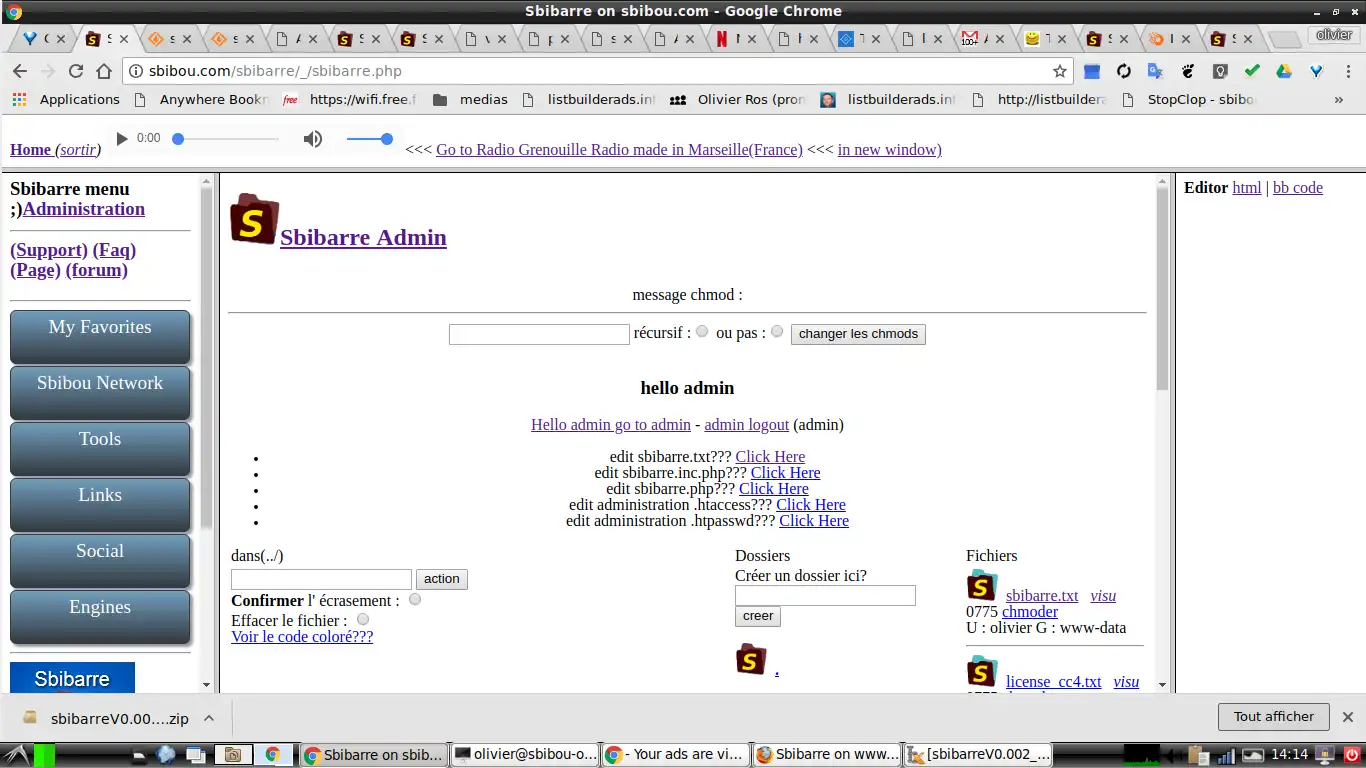Select the récursif radio button
The image size is (1366, 768).
click(702, 331)
